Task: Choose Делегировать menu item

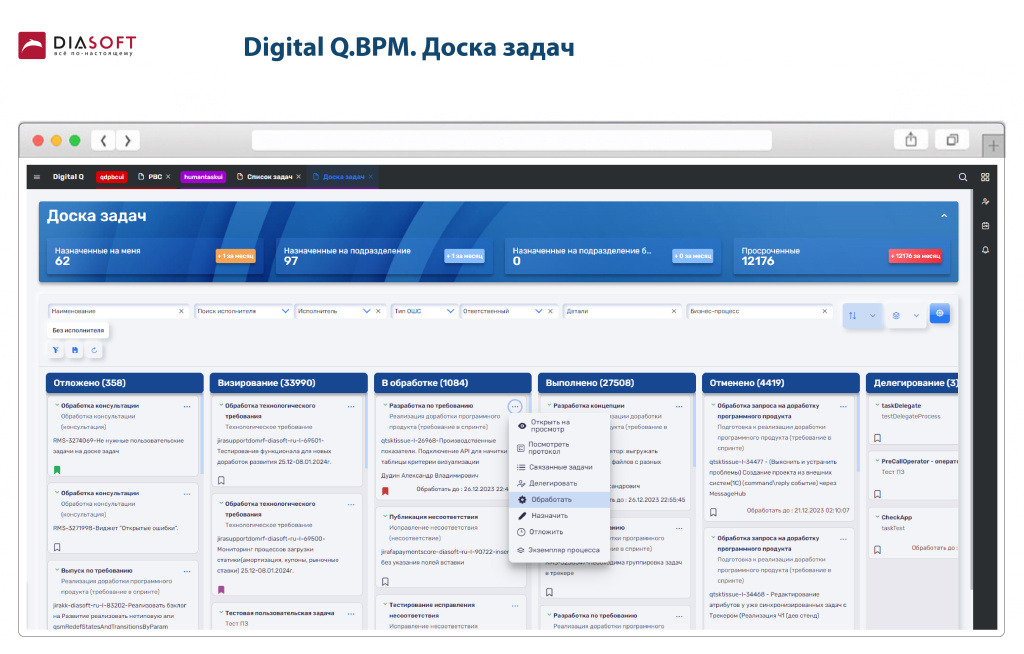Action: [559, 483]
